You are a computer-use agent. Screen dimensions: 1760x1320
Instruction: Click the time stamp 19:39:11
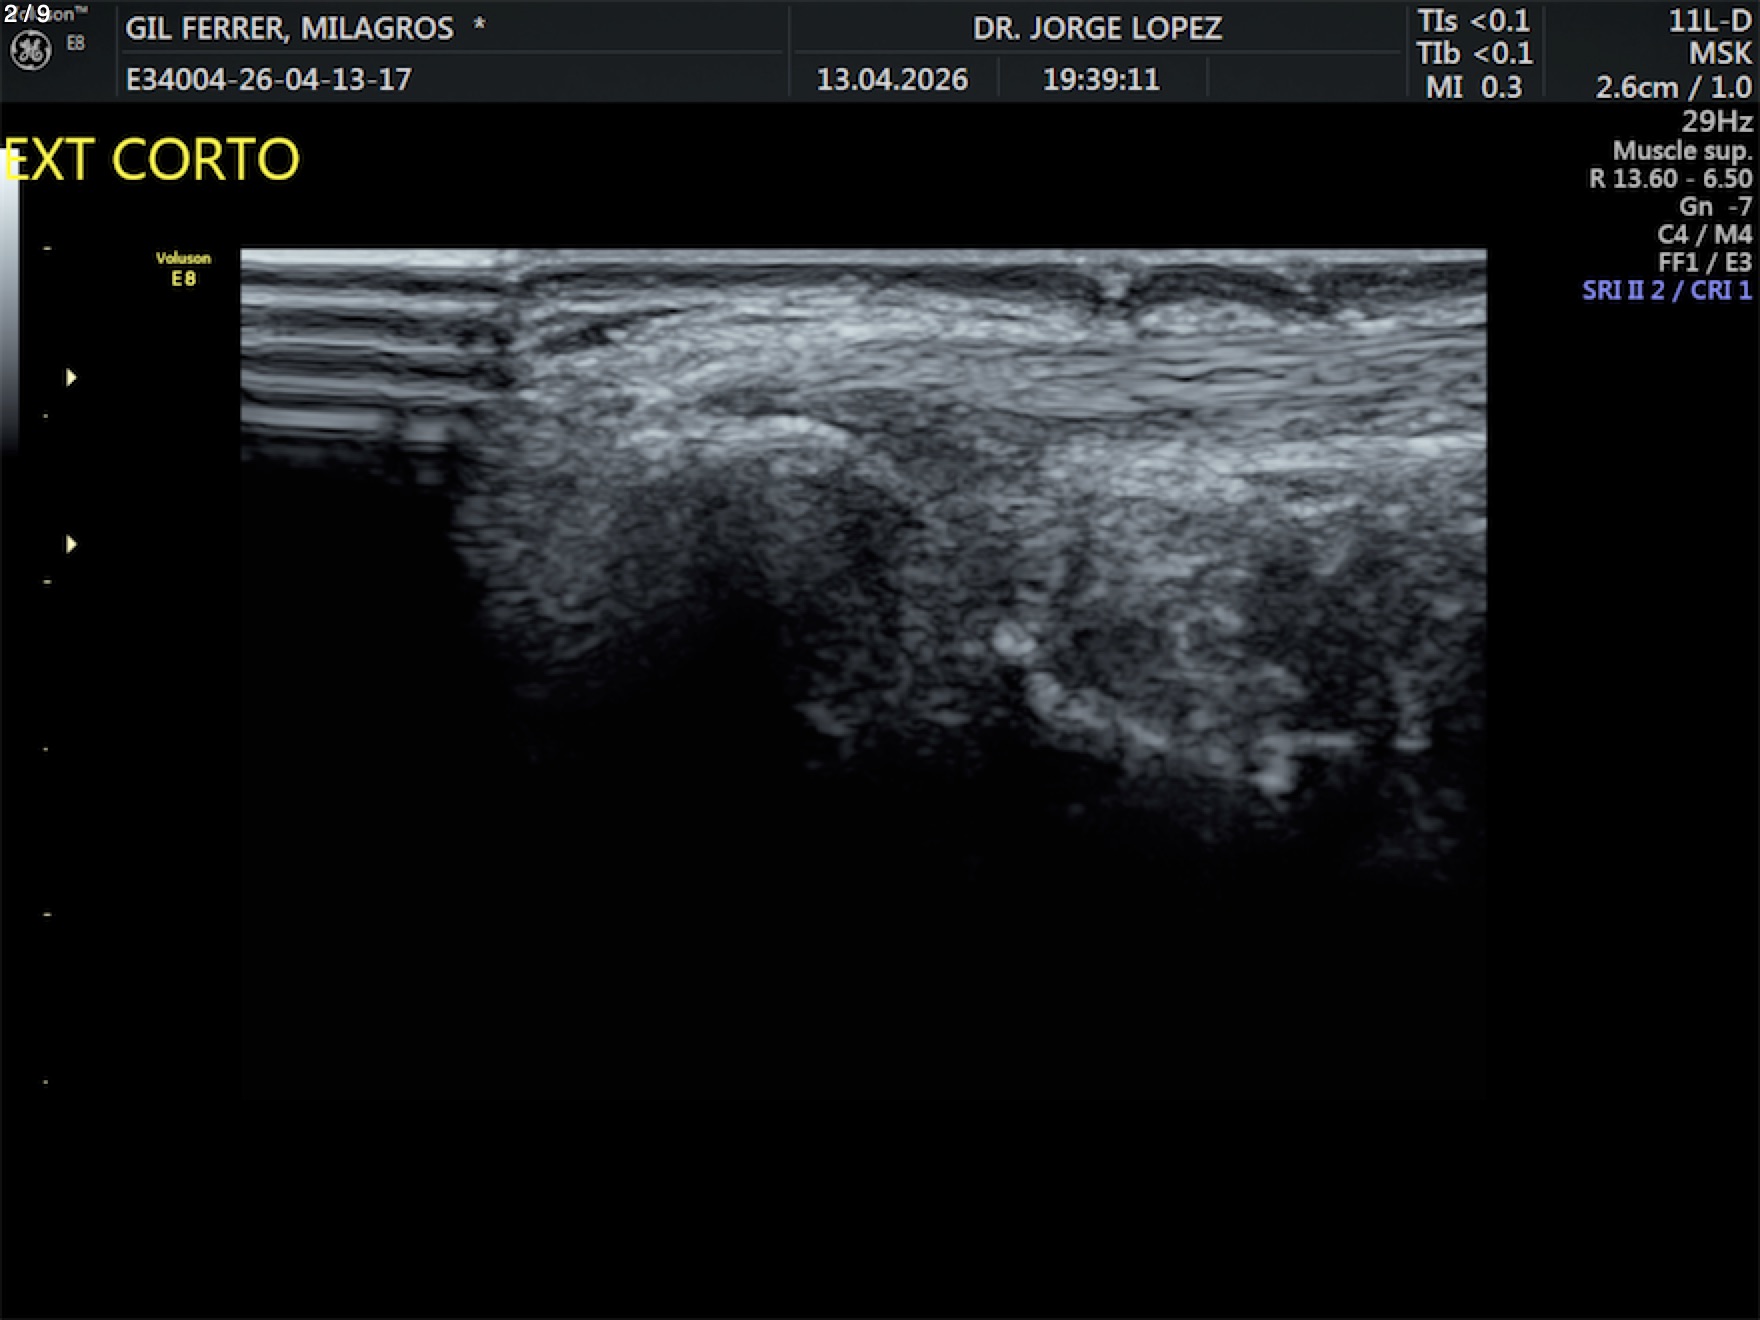click(1101, 79)
